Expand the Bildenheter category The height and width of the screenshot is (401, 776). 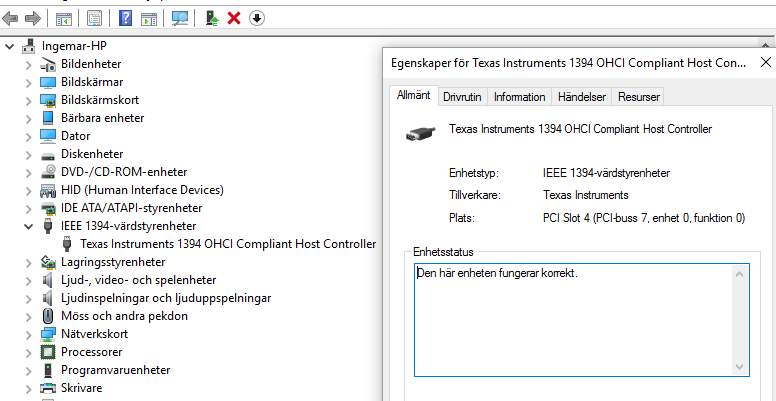pos(29,64)
